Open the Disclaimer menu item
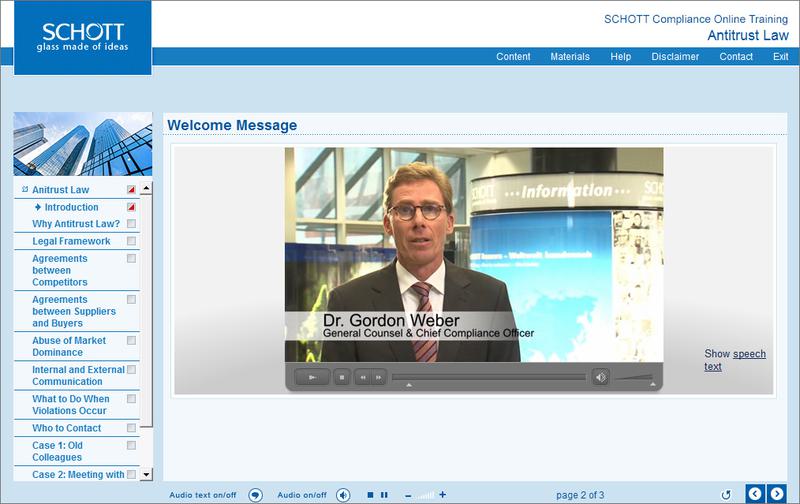This screenshot has height=504, width=800. coord(675,57)
